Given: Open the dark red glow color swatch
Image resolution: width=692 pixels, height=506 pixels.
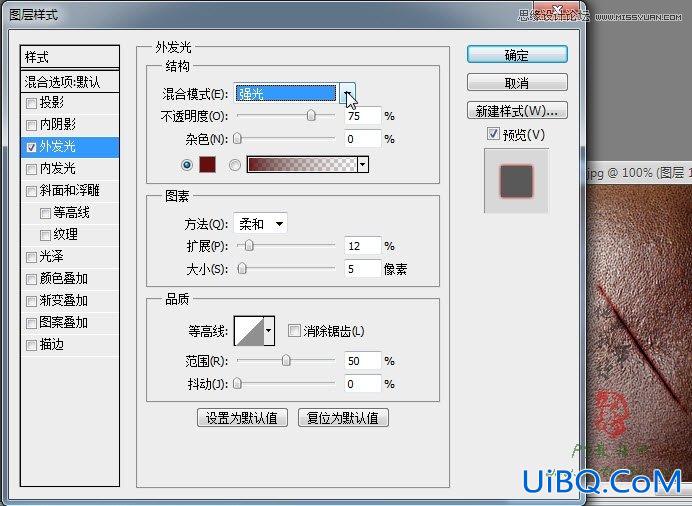Looking at the screenshot, I should pos(207,165).
